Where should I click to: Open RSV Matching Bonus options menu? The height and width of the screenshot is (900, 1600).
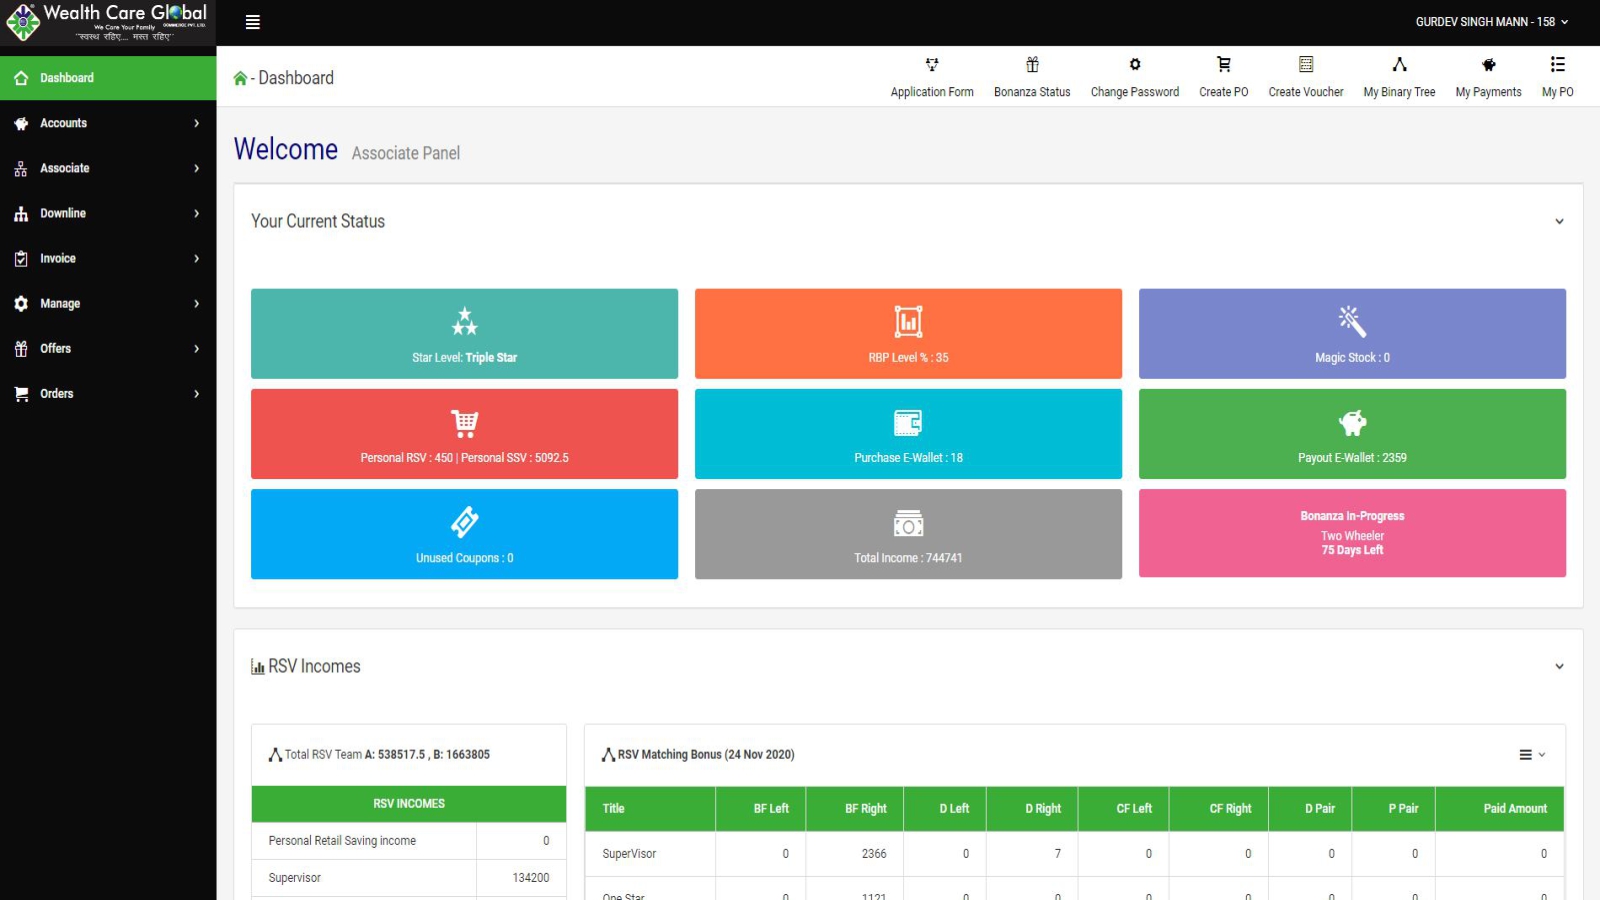[1531, 755]
